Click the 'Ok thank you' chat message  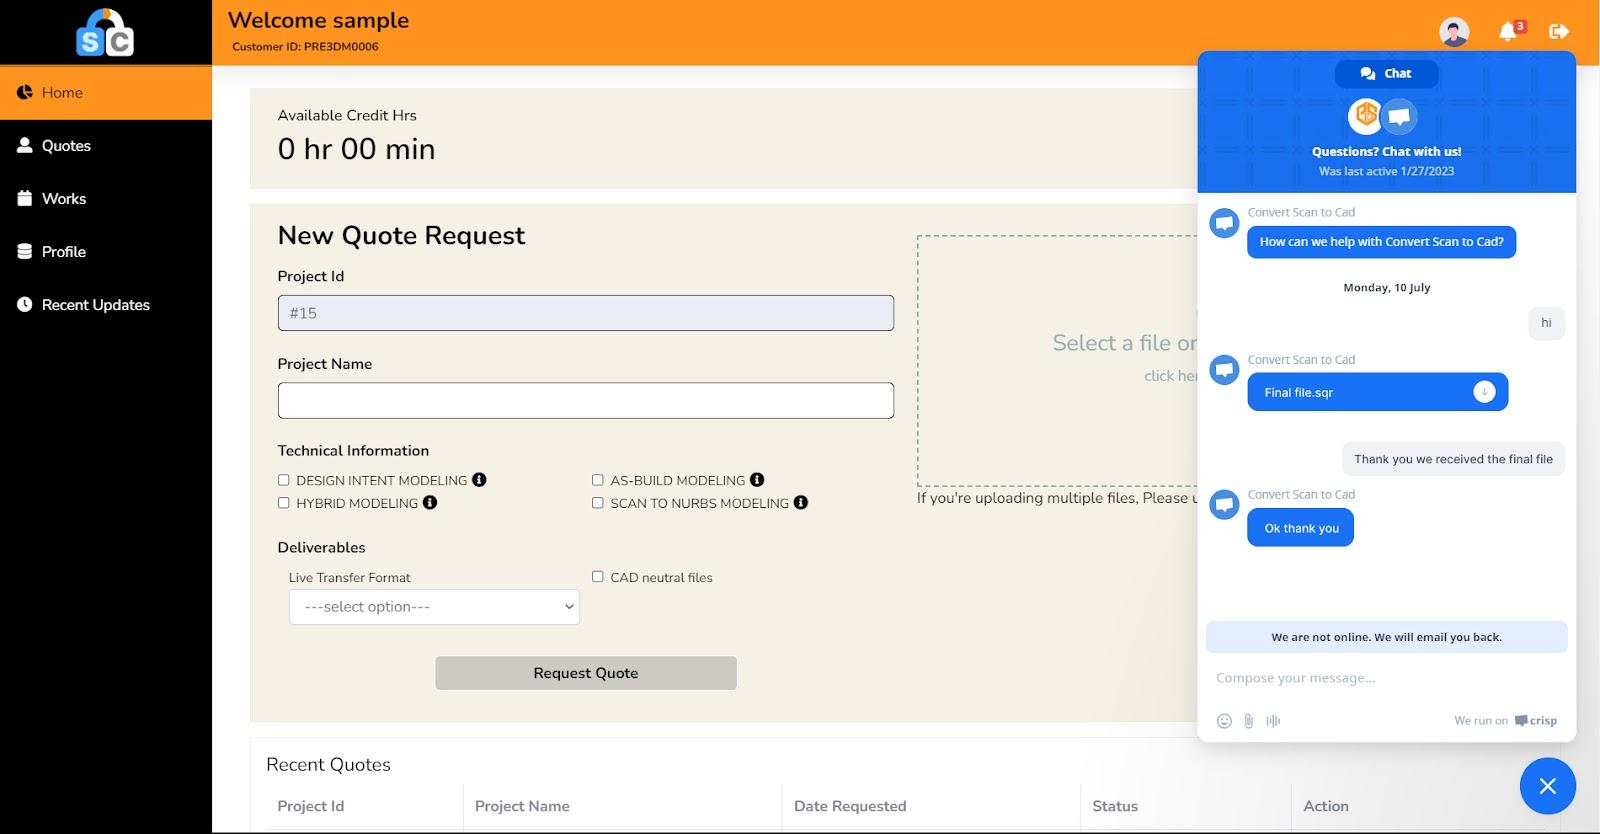[x=1300, y=528]
